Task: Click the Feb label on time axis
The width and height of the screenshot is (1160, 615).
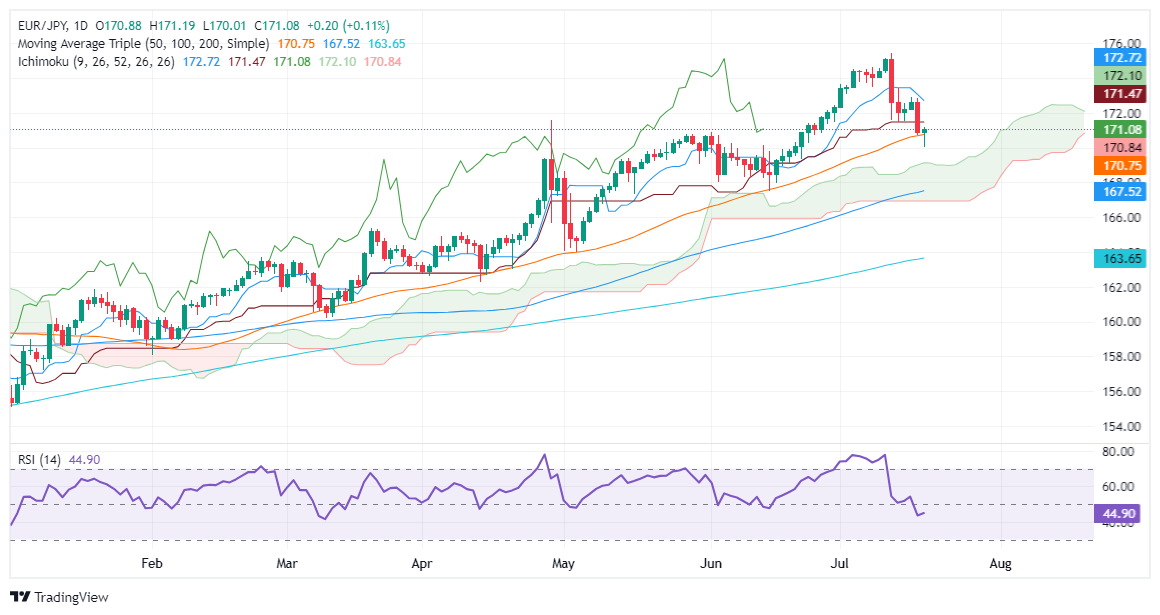Action: click(x=151, y=564)
